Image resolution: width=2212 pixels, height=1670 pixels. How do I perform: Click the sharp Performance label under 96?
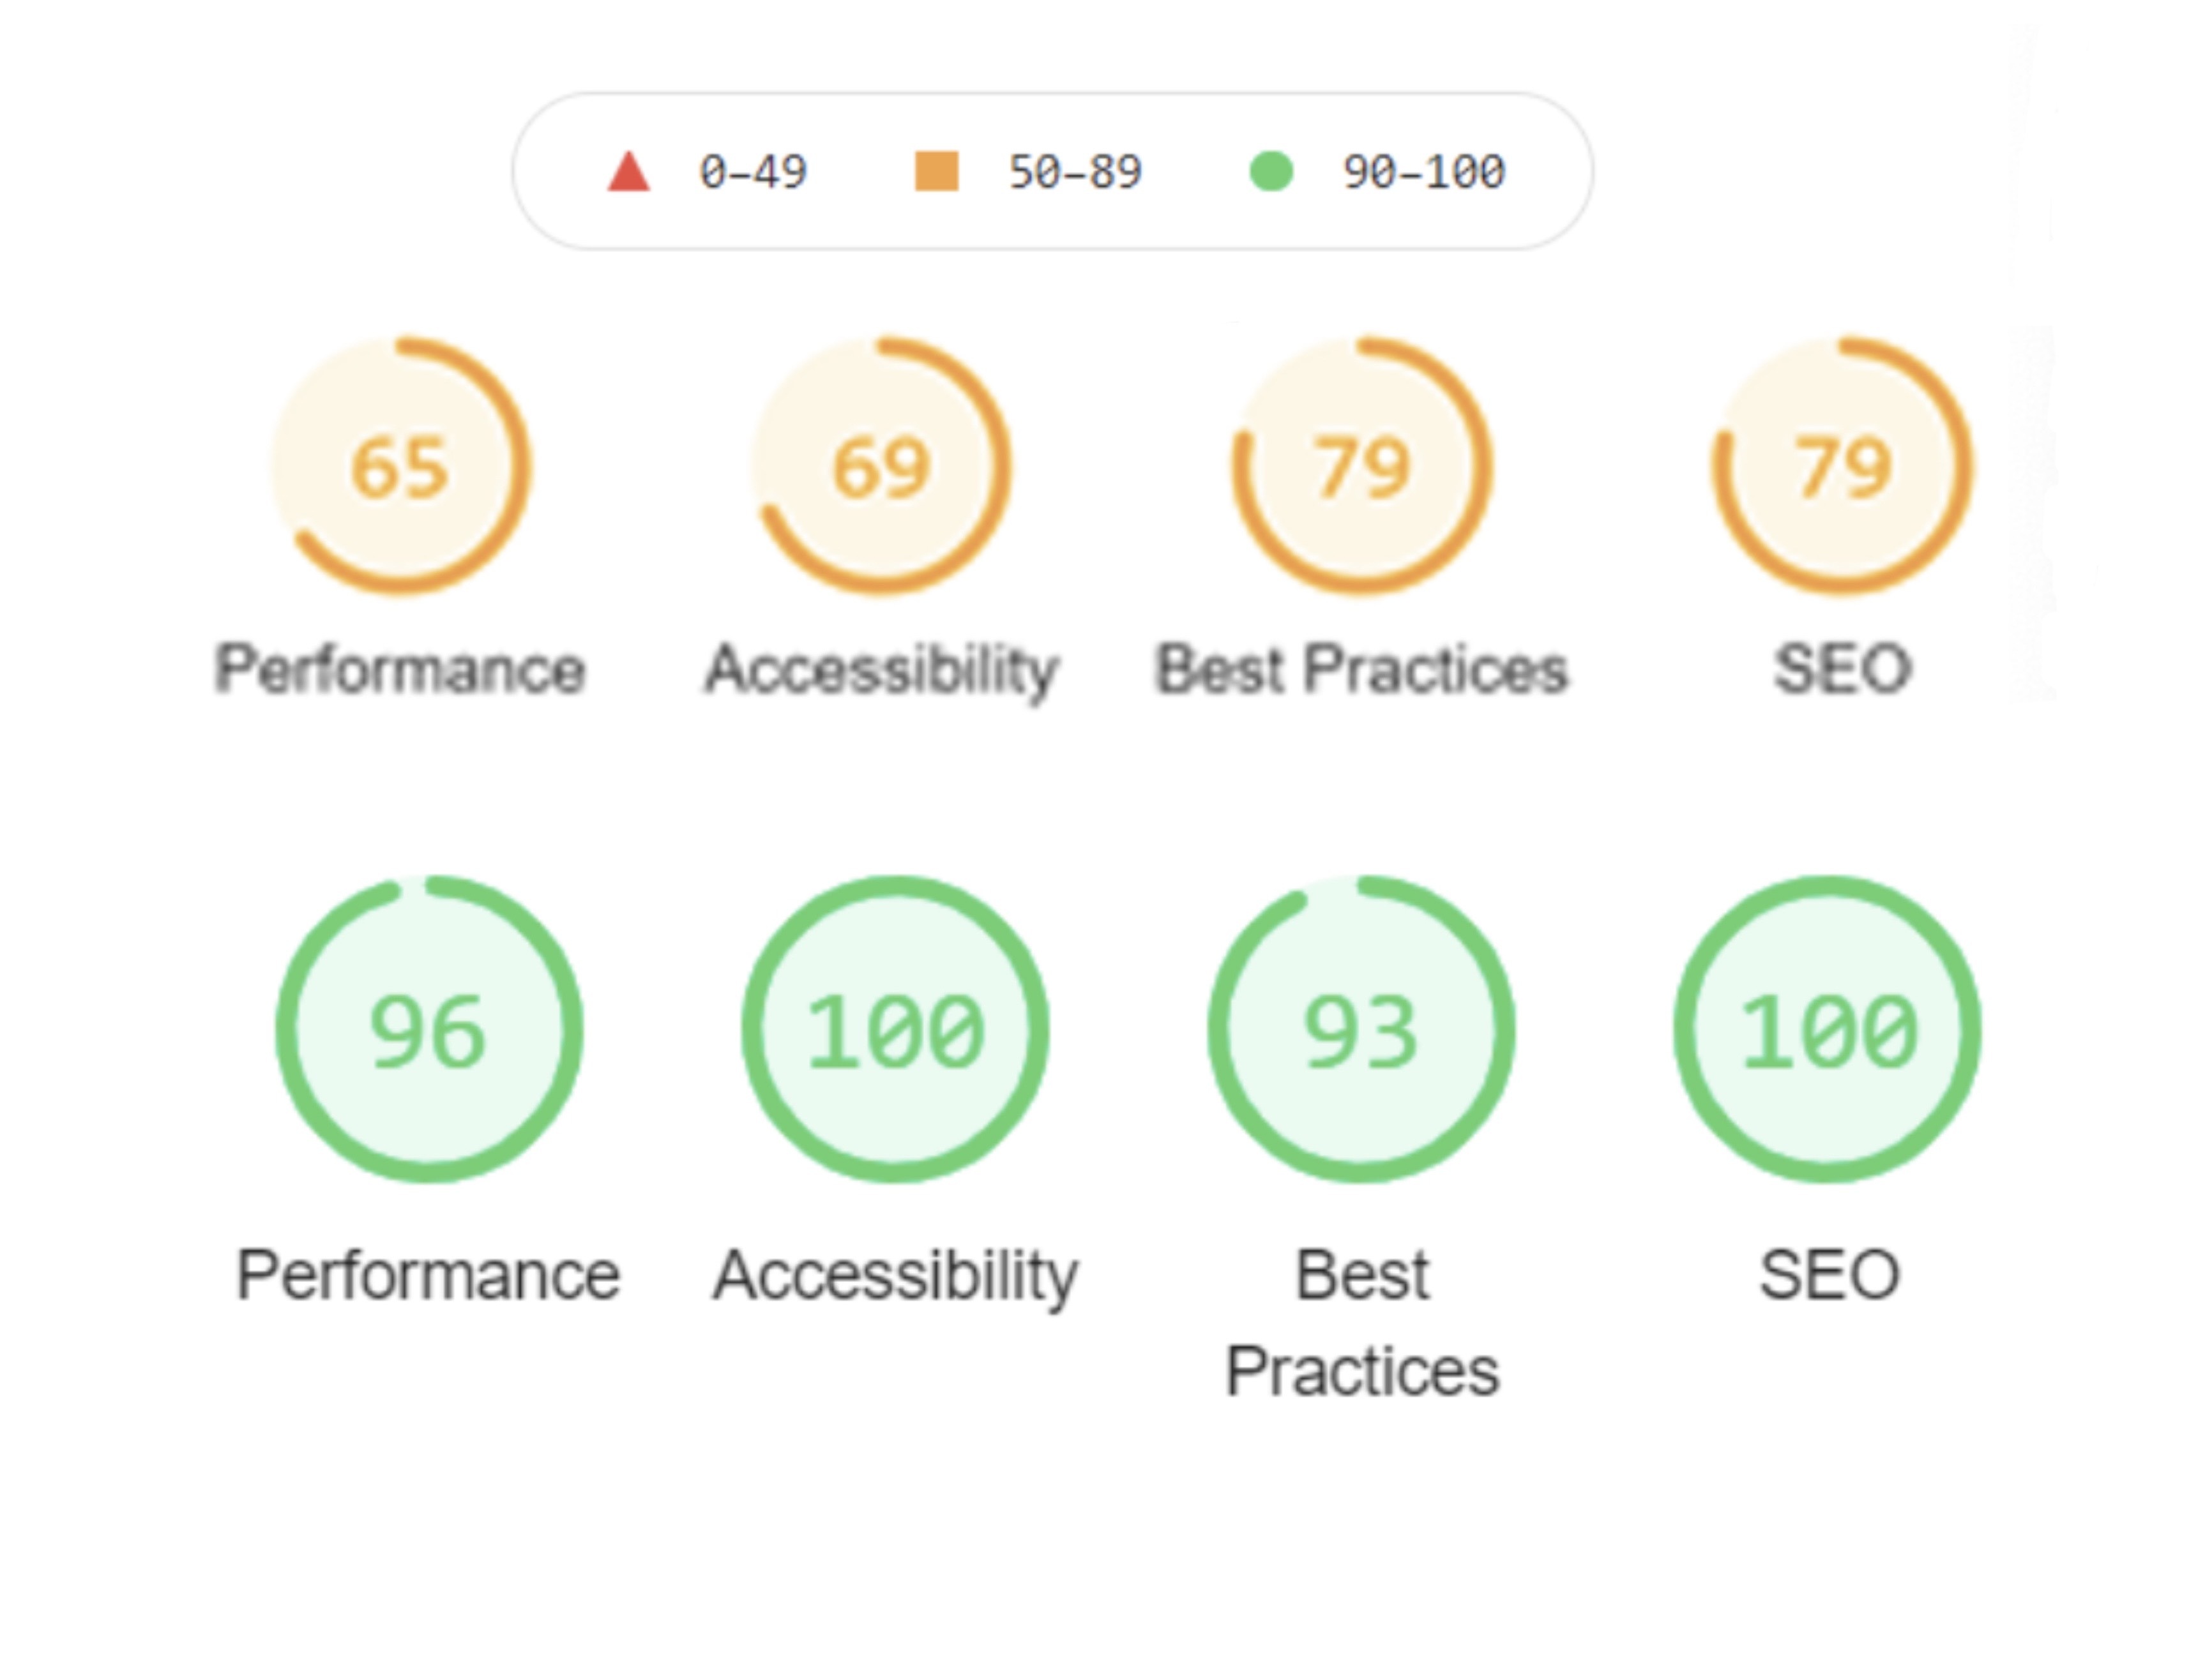point(428,1275)
